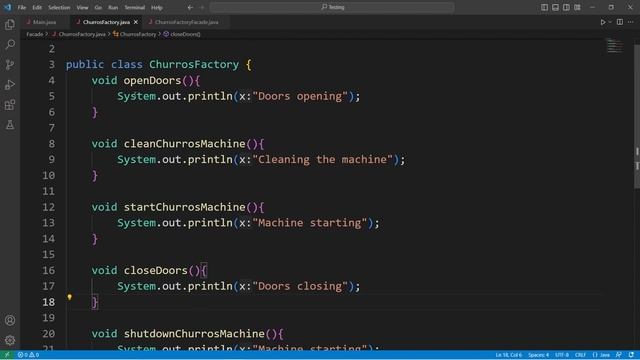Viewport: 640px width, 360px height.
Task: Open the editor More Actions ellipsis
Action: (631, 22)
